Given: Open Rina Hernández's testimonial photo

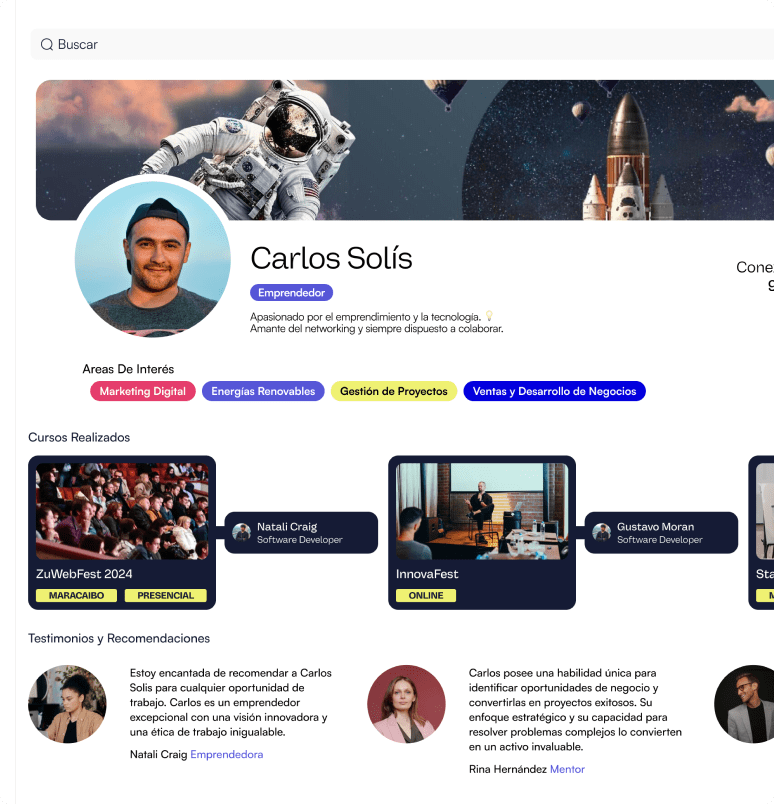Looking at the screenshot, I should 406,704.
